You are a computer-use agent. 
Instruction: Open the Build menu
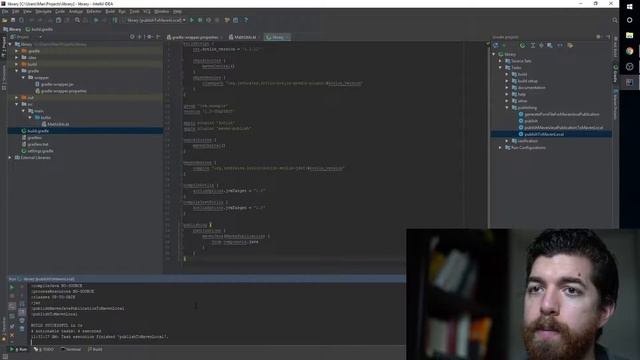click(110, 11)
